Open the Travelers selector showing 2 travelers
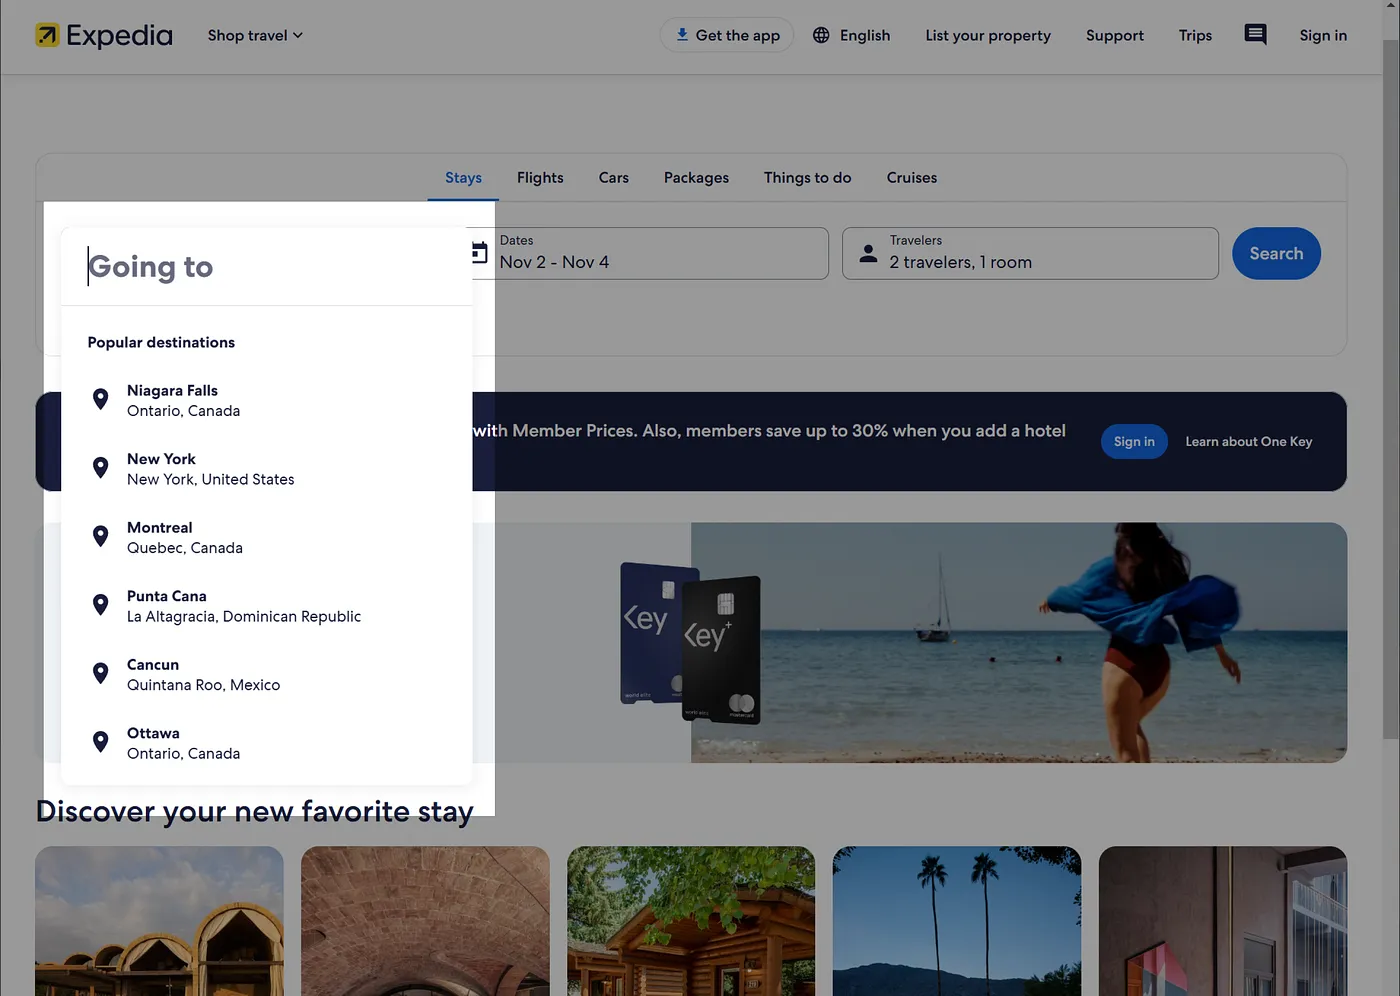 click(x=1030, y=254)
